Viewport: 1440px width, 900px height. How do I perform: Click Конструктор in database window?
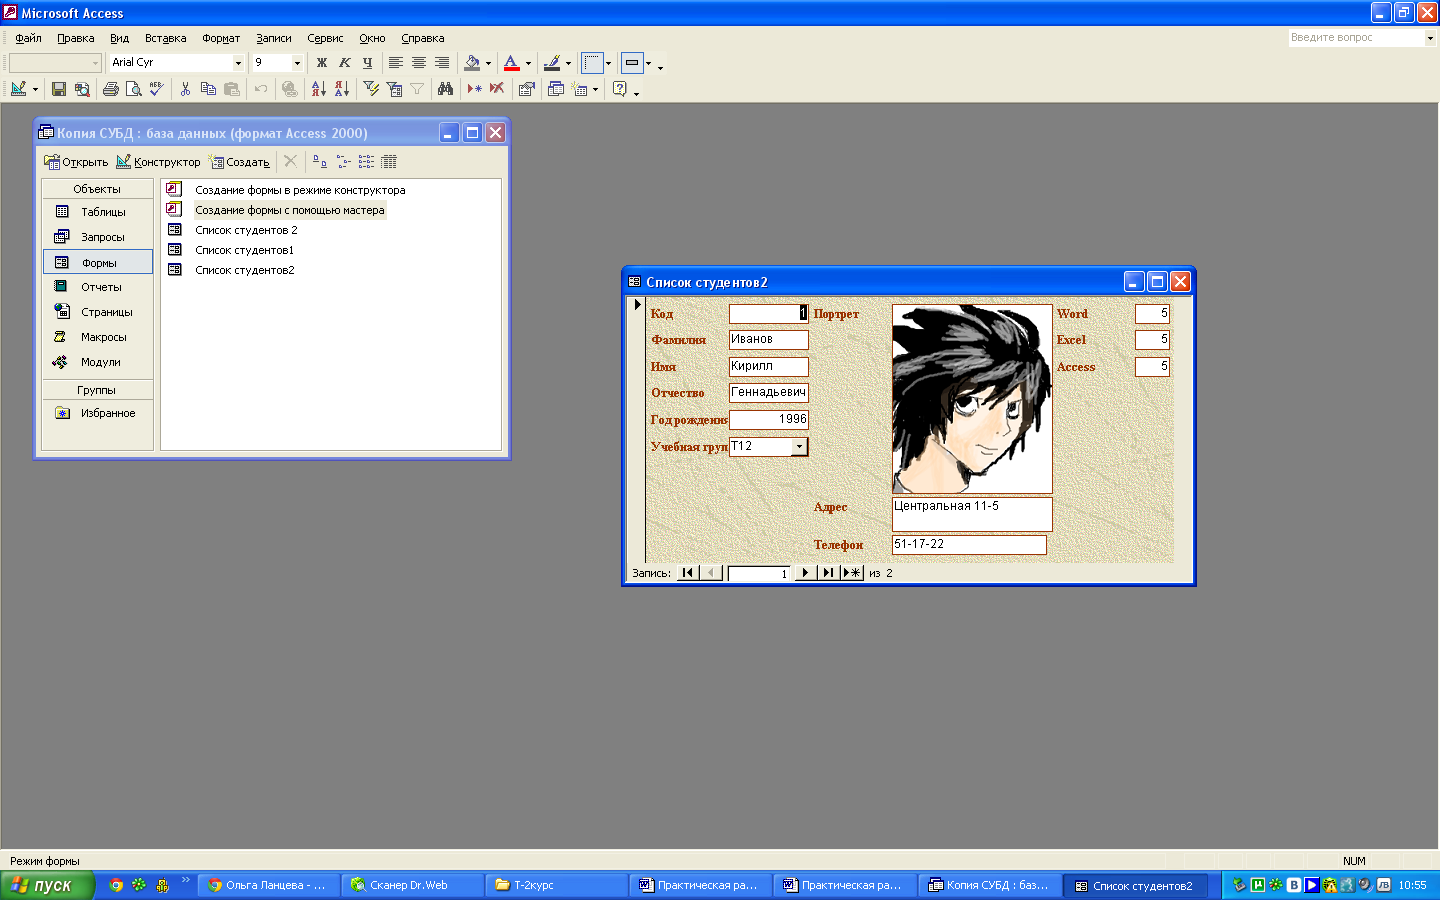tap(158, 162)
